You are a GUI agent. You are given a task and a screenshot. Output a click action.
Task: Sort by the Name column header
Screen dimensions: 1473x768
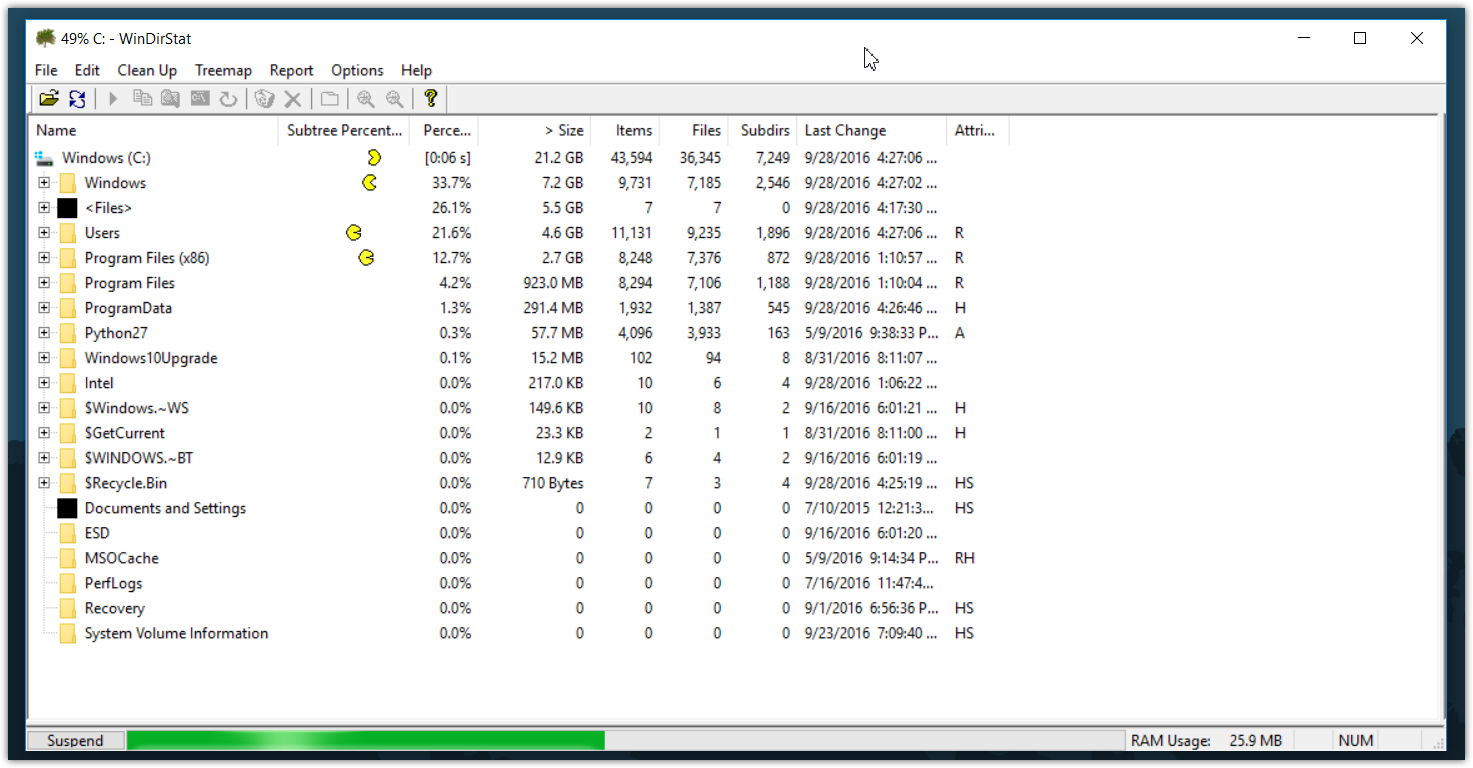[x=154, y=130]
